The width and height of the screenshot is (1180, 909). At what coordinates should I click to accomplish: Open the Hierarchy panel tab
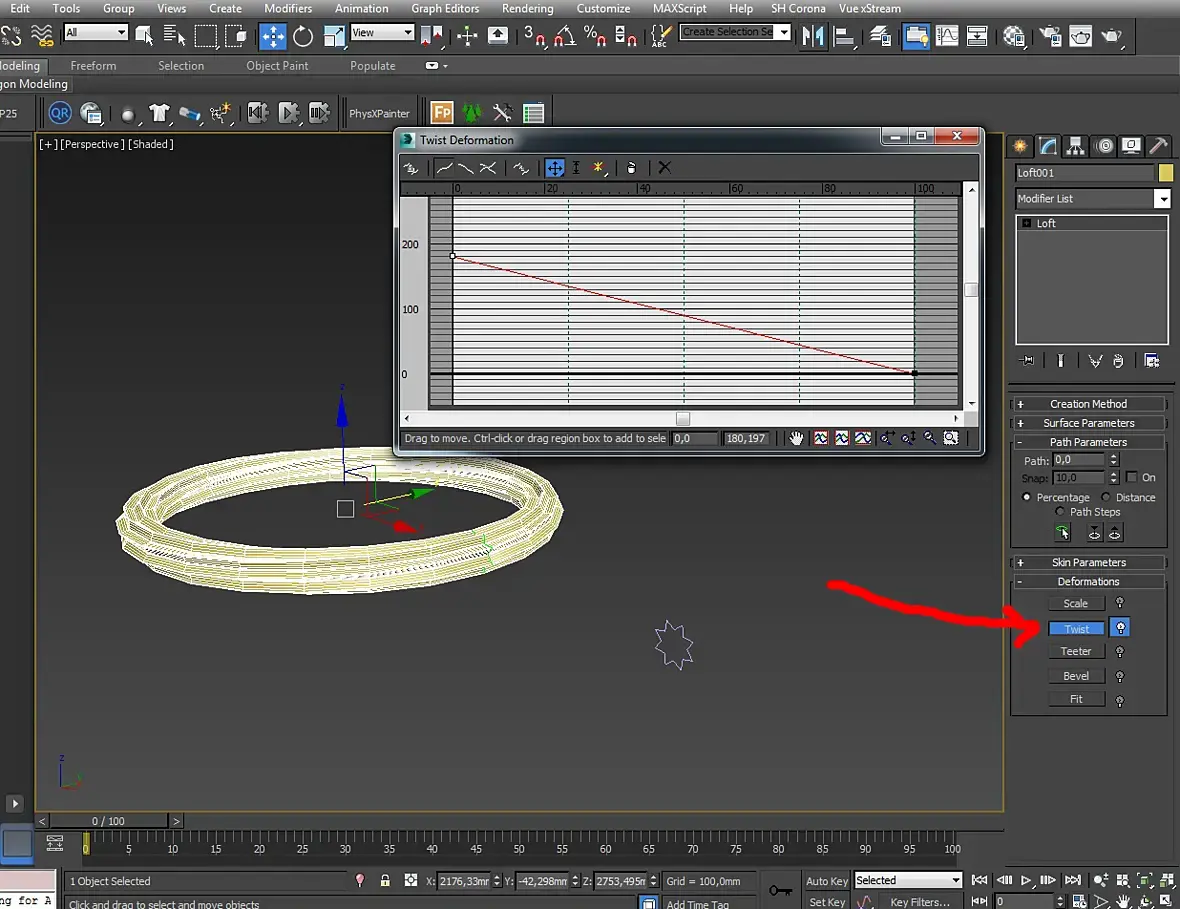(1075, 146)
